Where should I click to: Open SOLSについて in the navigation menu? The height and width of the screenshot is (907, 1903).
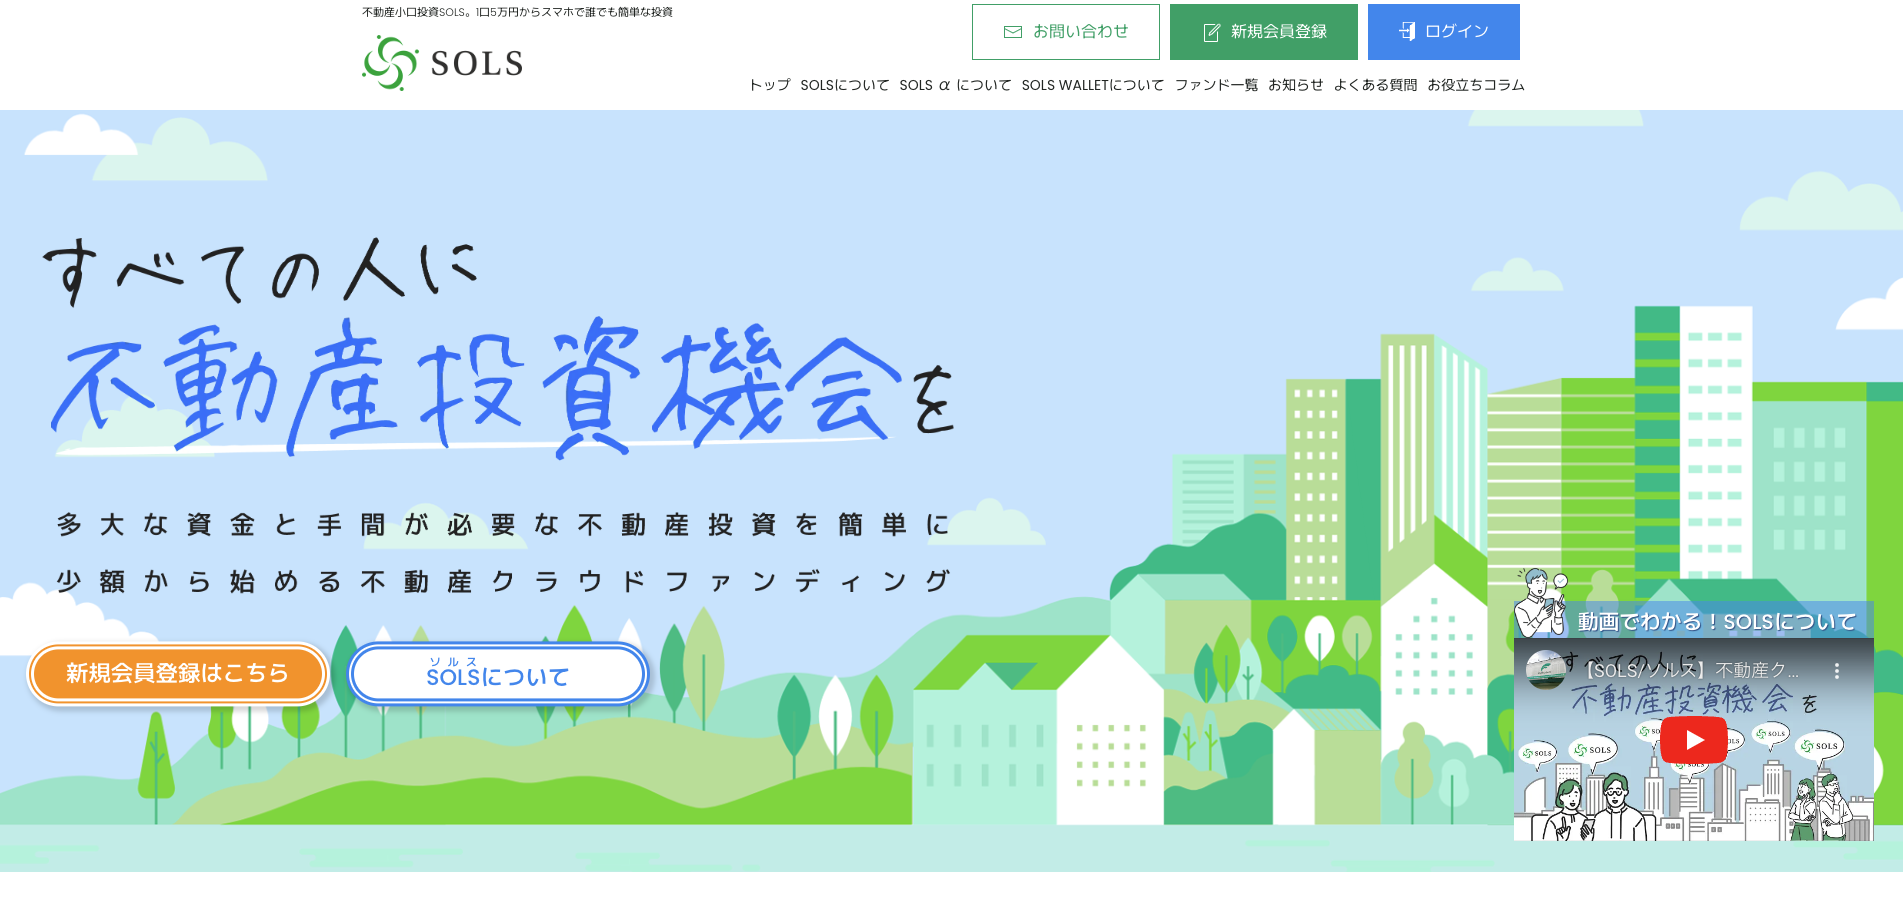[x=845, y=85]
